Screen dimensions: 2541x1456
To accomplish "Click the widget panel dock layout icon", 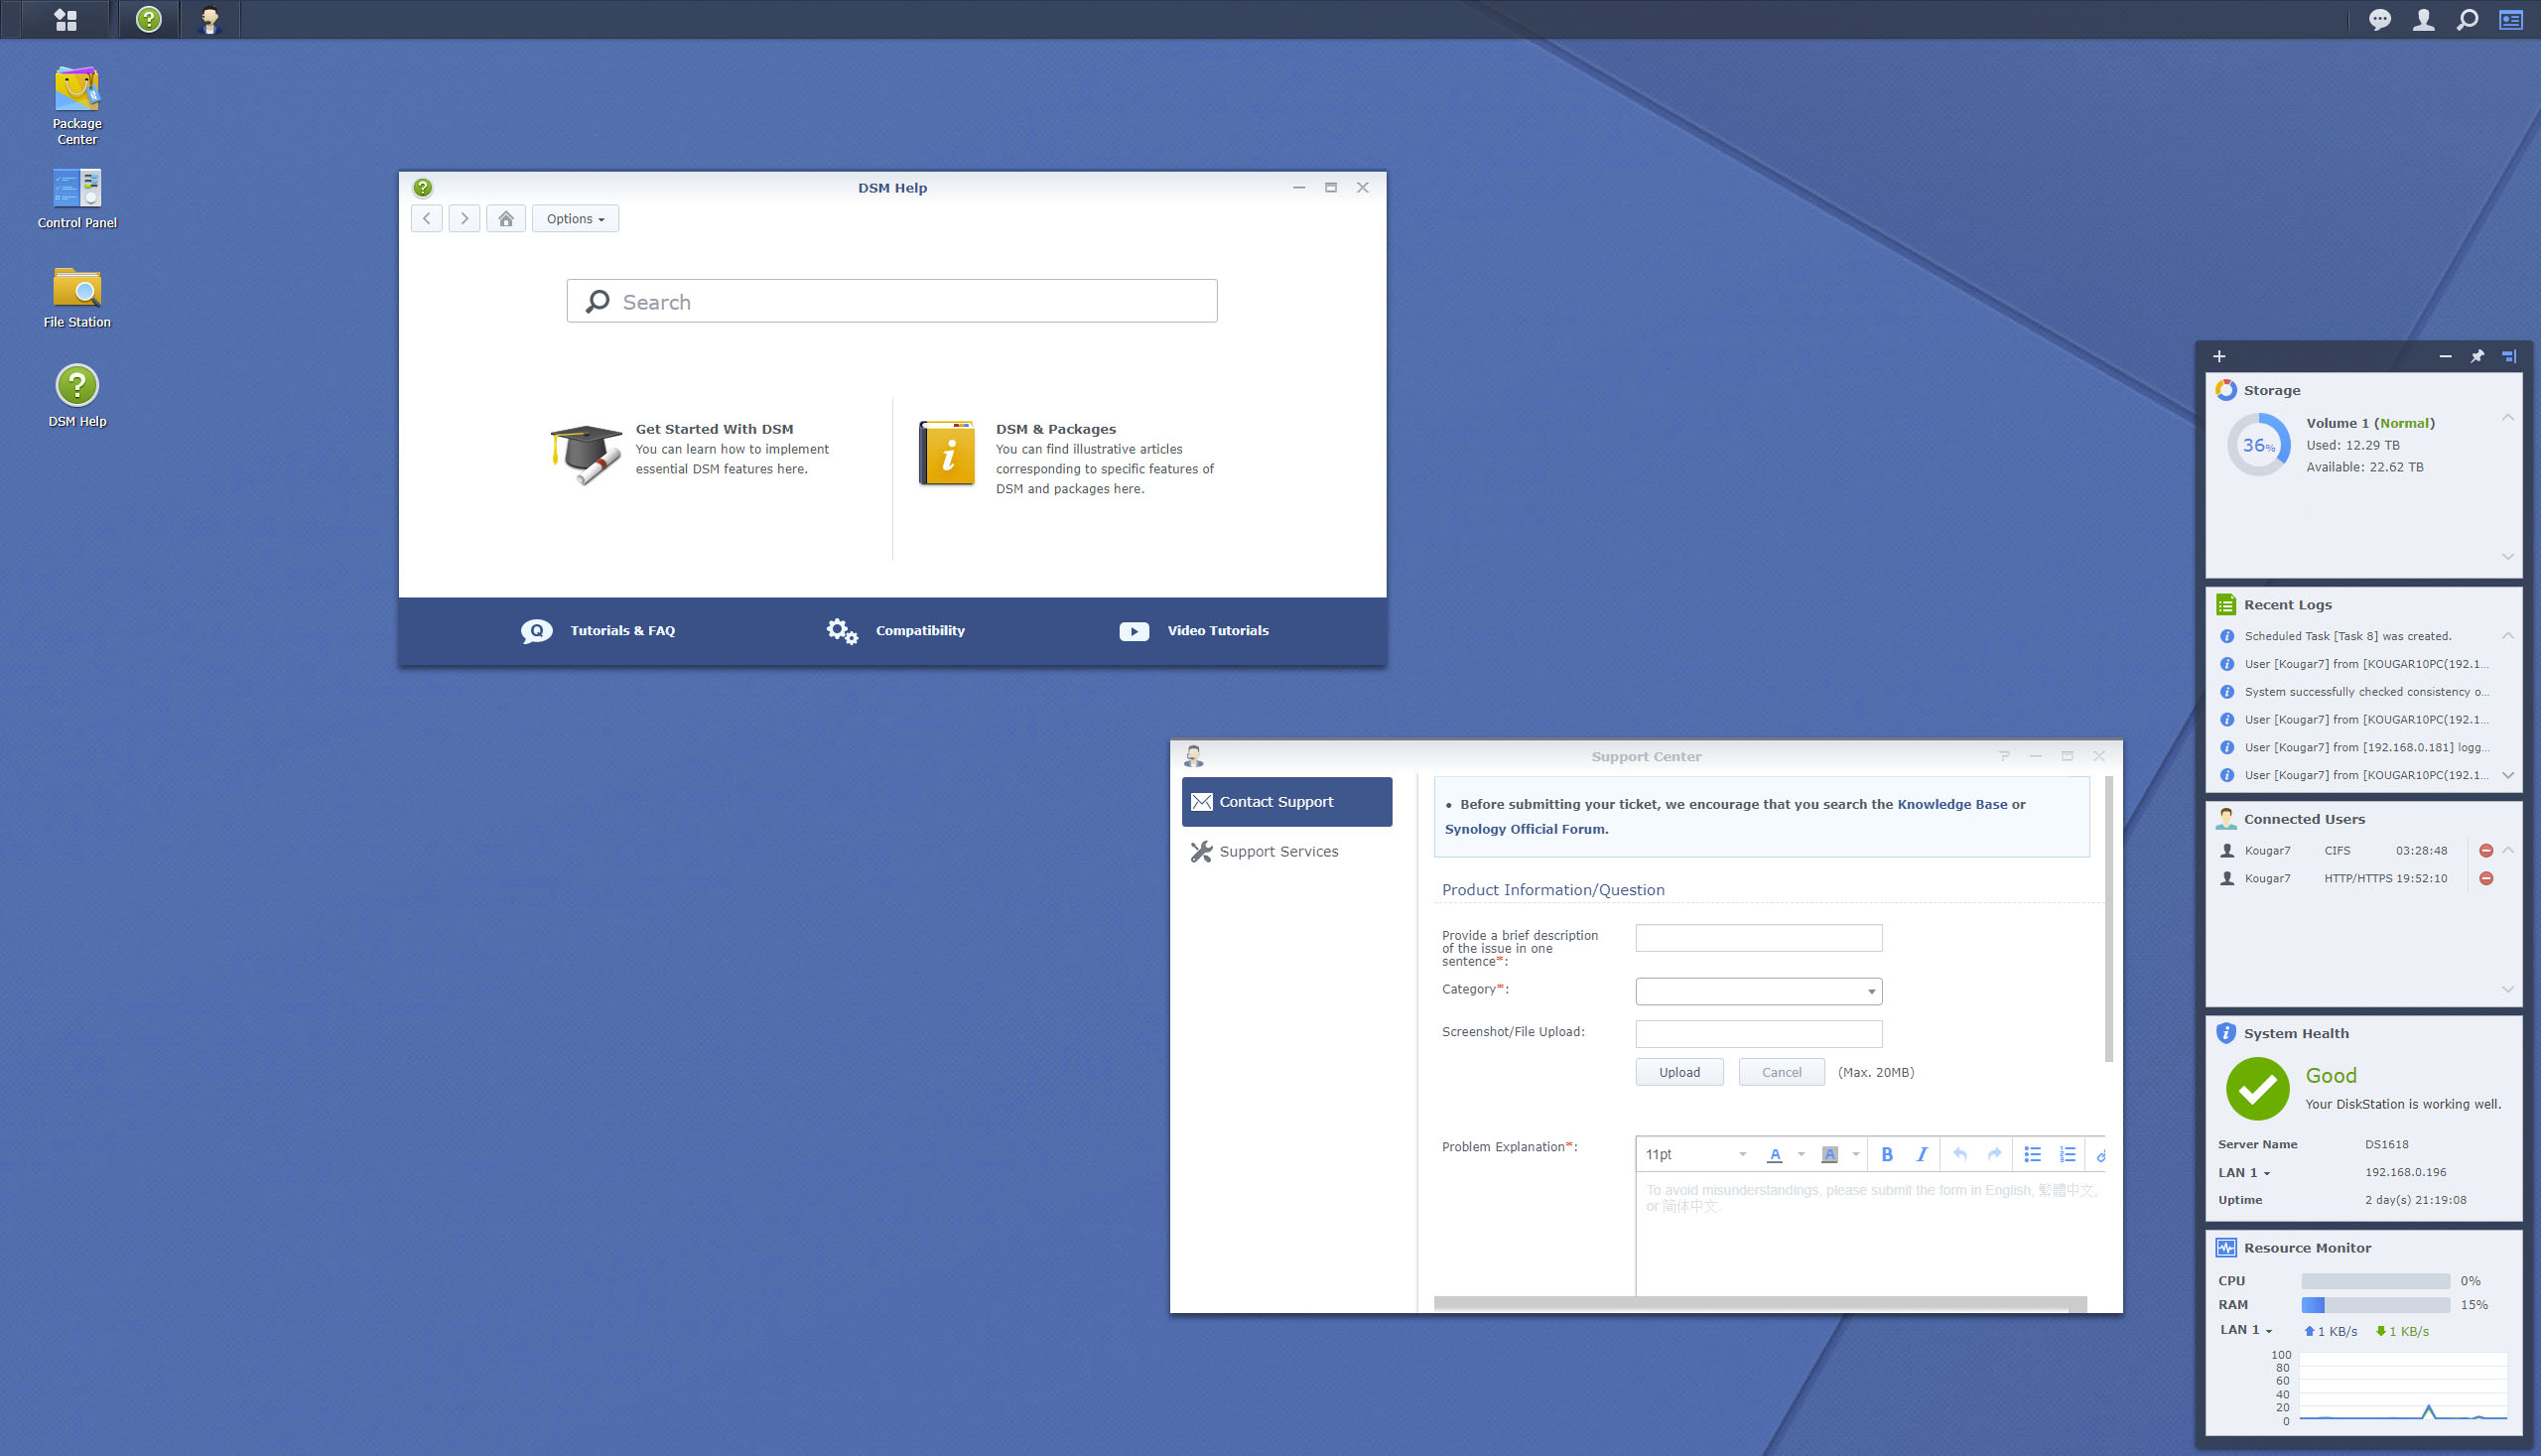I will (x=2509, y=356).
